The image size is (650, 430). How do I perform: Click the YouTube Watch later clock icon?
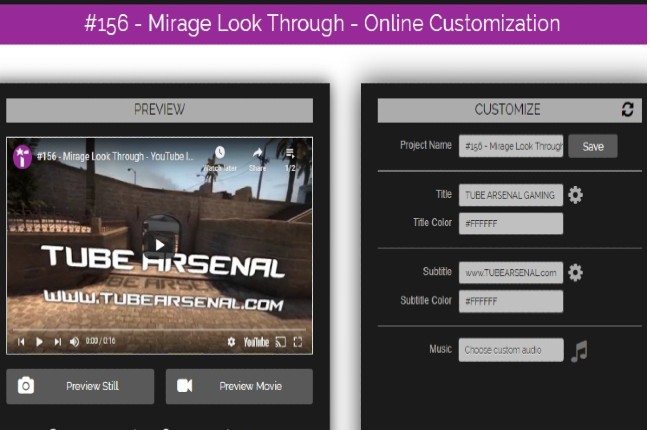(219, 154)
